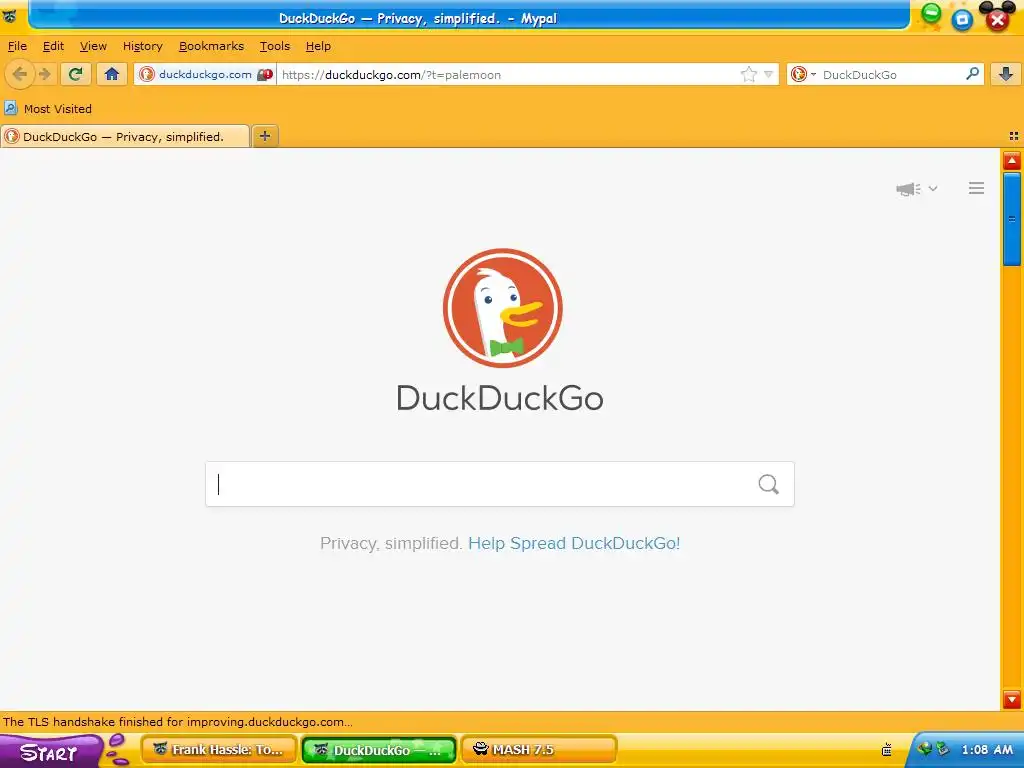This screenshot has height=768, width=1024.
Task: Click the mixed-content warning icon in address bar
Action: click(264, 74)
